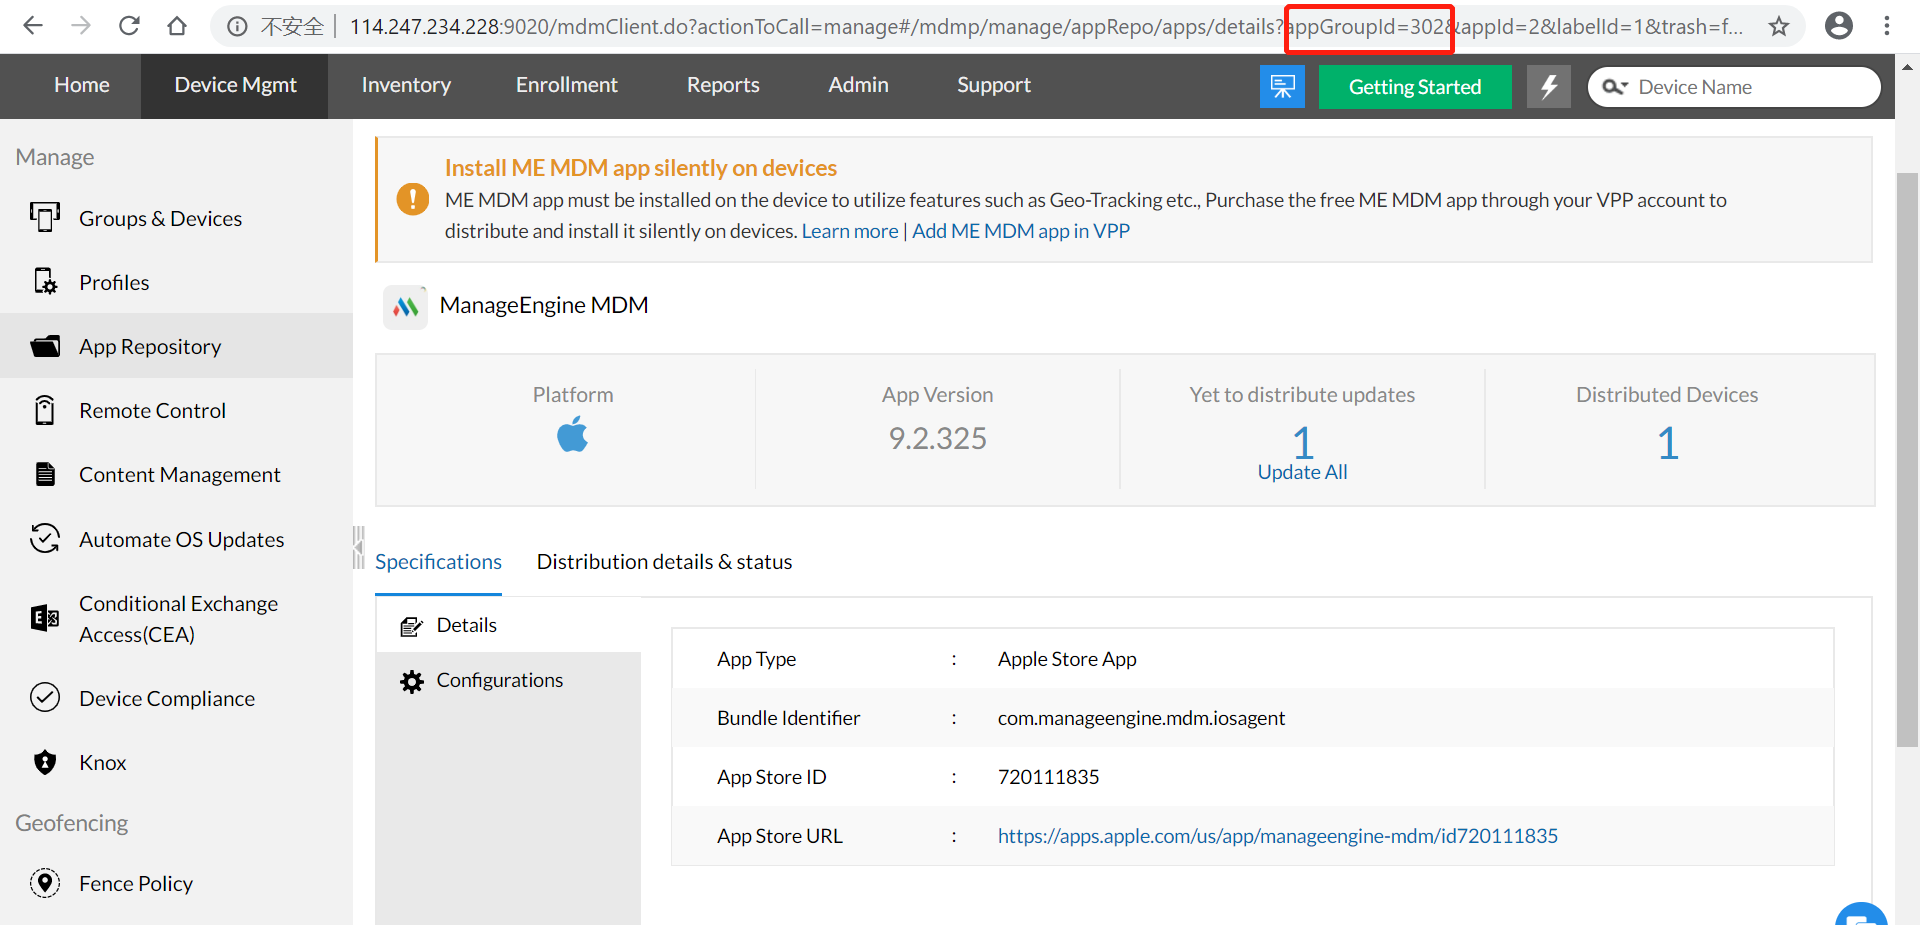Open the Home menu
Viewport: 1920px width, 925px height.
click(82, 86)
